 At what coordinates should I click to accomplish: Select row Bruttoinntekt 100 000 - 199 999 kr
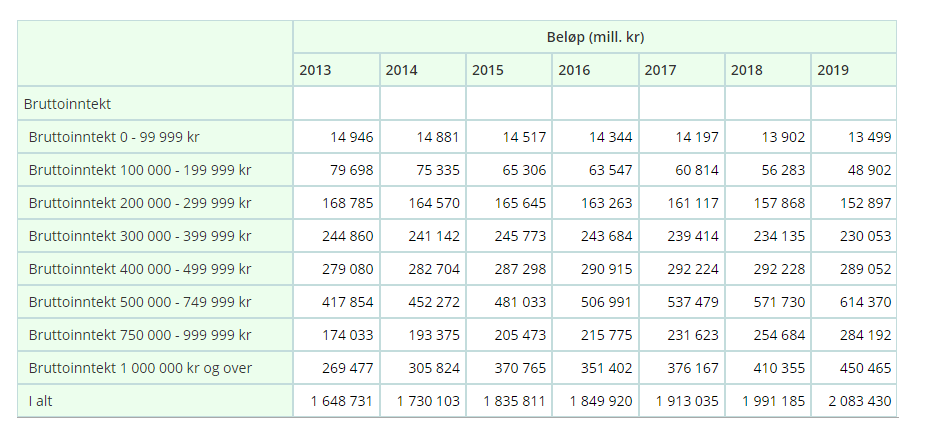tap(140, 170)
